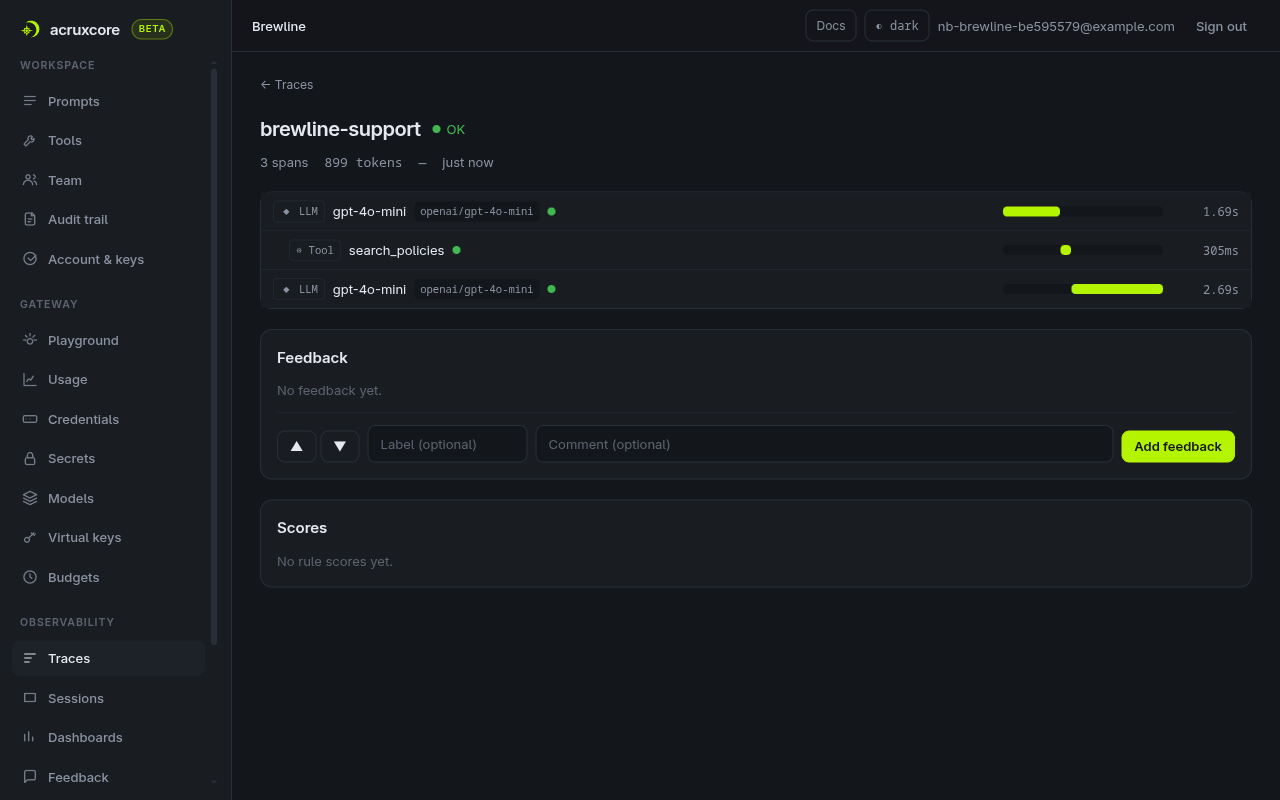Focus the Label (optional) field

447,444
